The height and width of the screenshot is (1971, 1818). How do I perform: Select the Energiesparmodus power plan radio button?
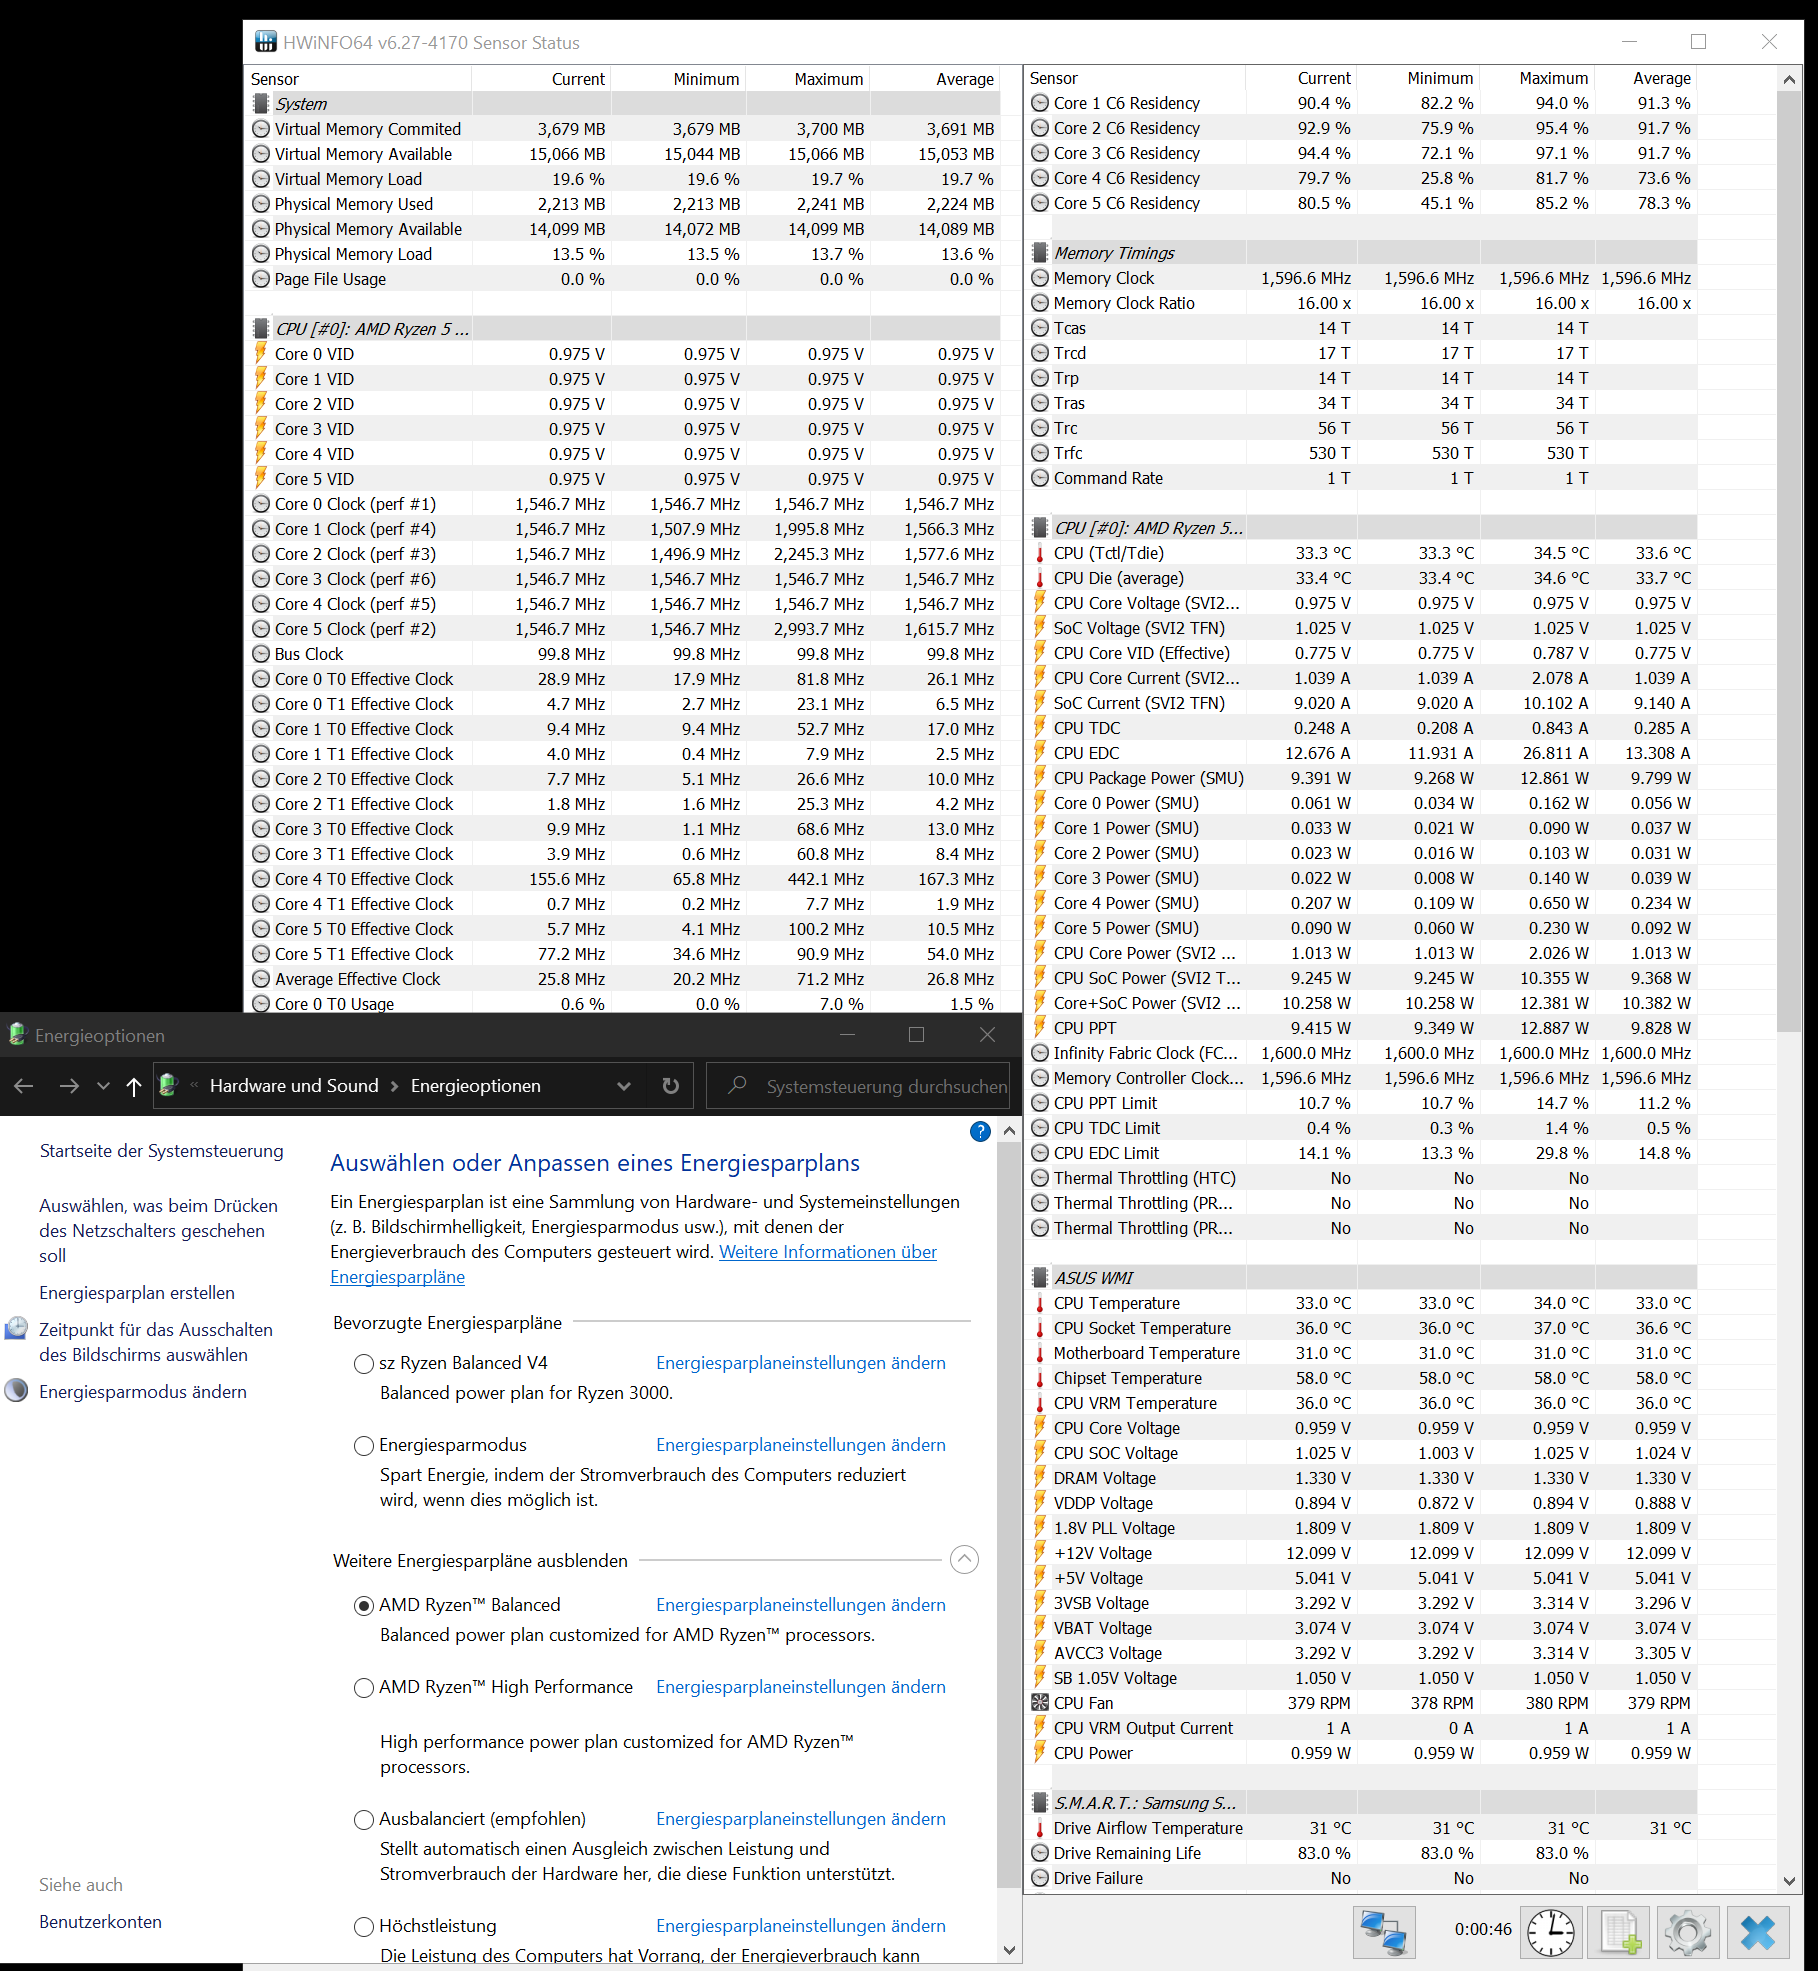(364, 1445)
